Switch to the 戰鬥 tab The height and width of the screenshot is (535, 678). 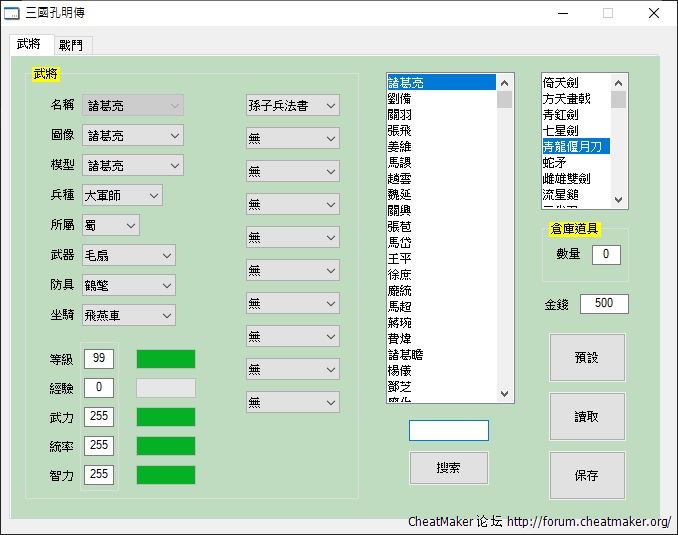[x=71, y=45]
